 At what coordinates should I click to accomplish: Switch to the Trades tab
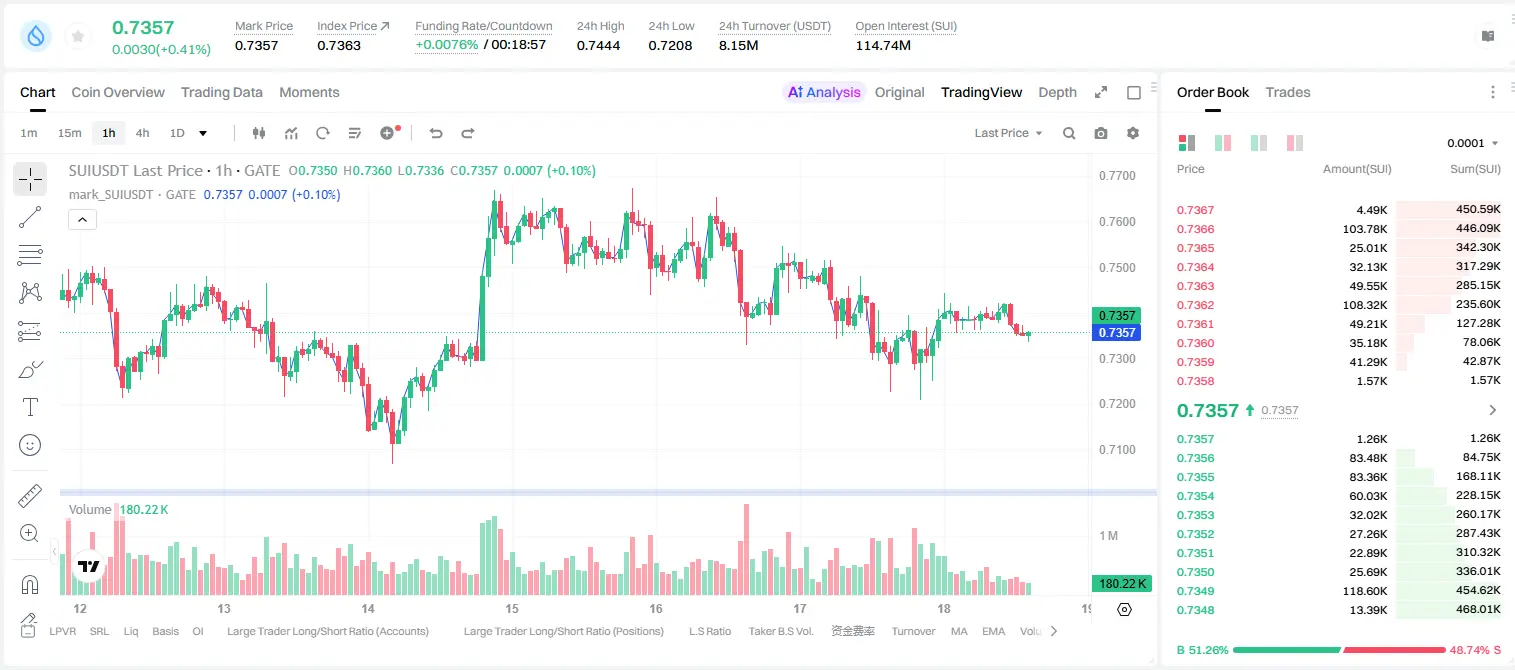(x=1288, y=92)
